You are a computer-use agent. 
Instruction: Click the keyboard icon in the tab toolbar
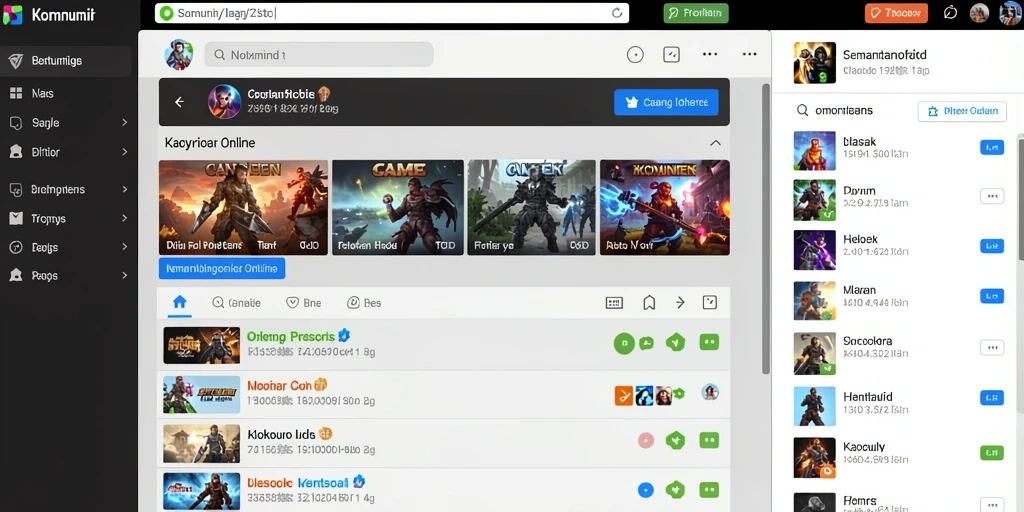coord(614,302)
